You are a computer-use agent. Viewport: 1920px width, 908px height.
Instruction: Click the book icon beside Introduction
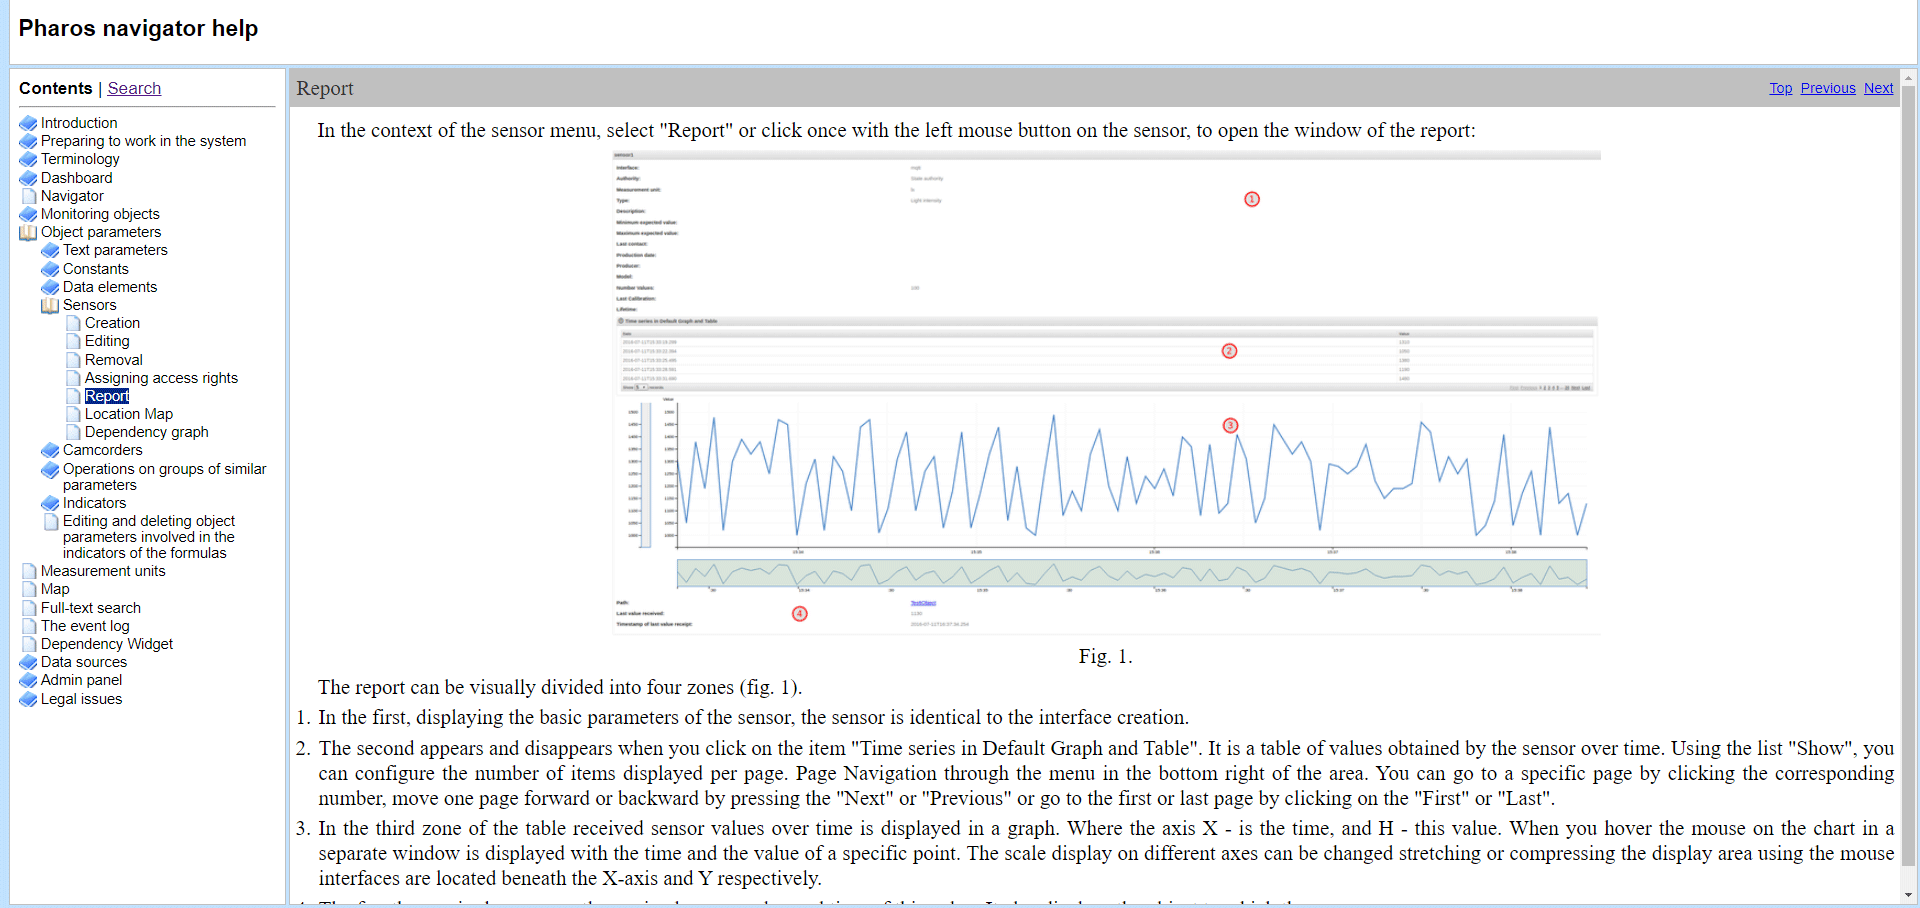28,123
